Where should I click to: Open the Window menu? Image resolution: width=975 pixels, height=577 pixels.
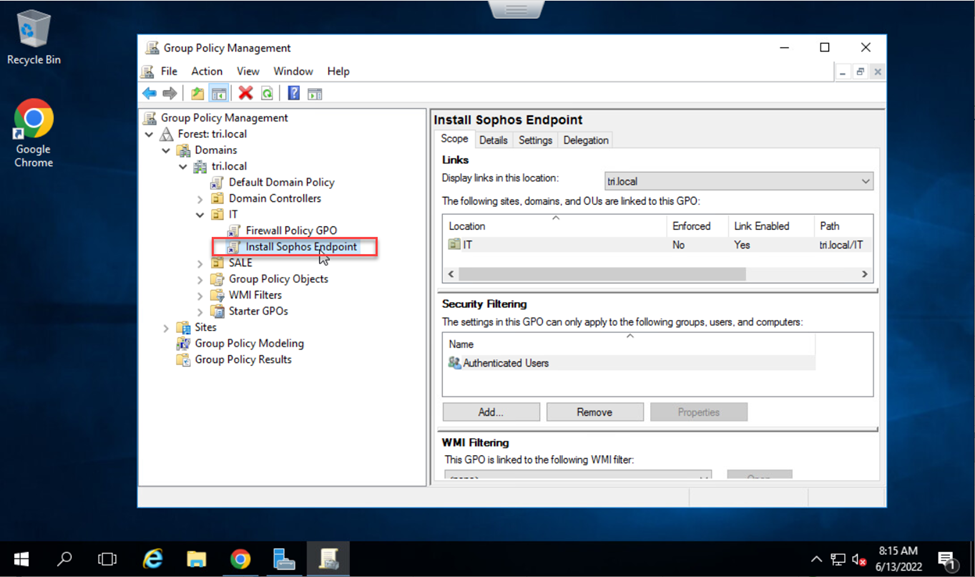coord(293,72)
